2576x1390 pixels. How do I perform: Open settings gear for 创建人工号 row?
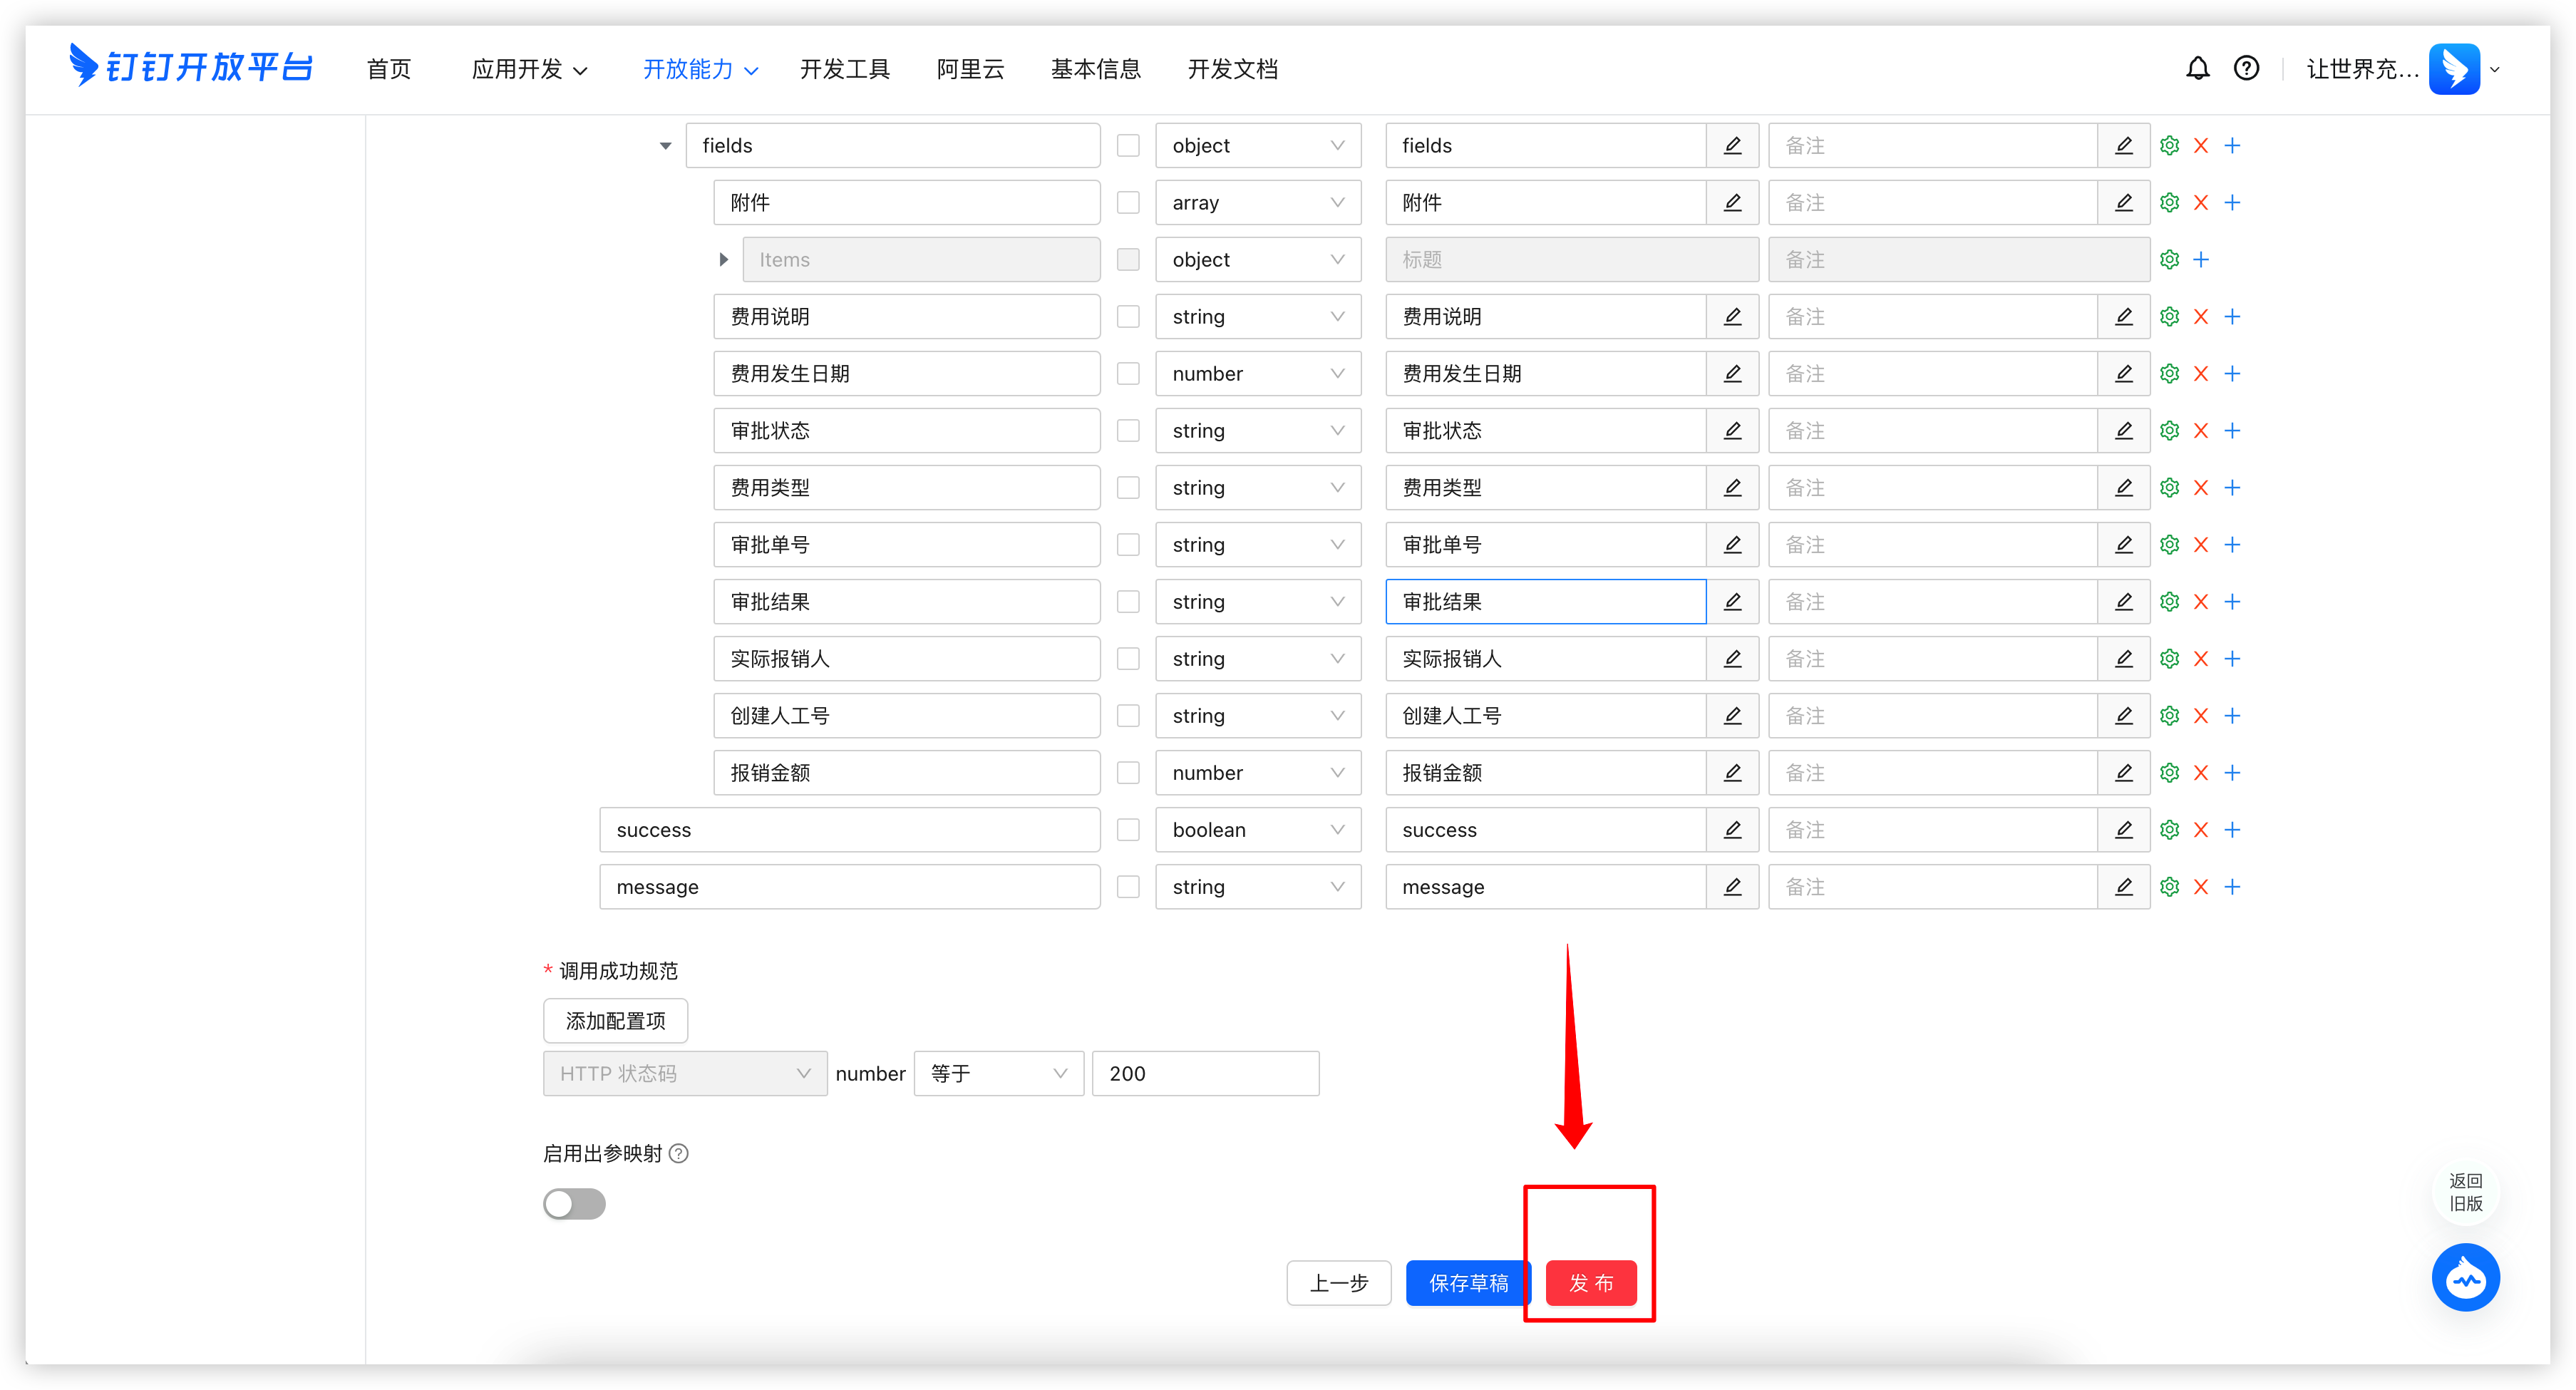[2169, 716]
